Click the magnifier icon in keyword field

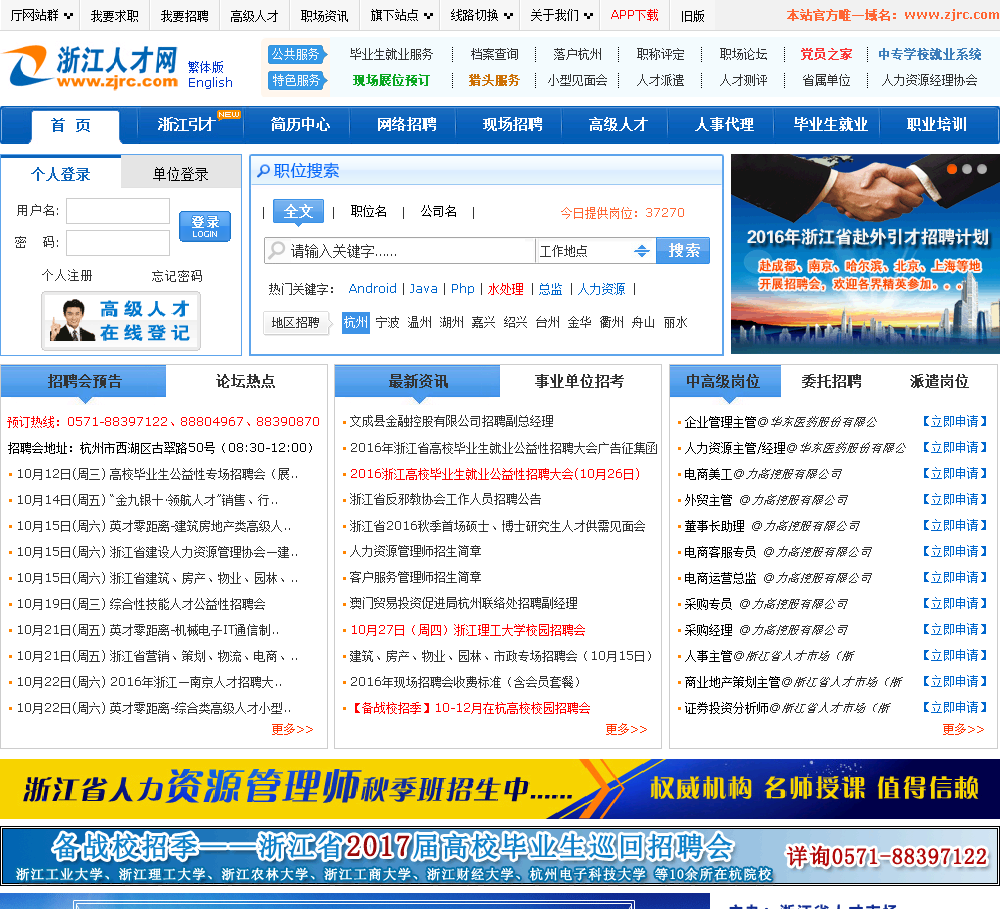pos(277,250)
